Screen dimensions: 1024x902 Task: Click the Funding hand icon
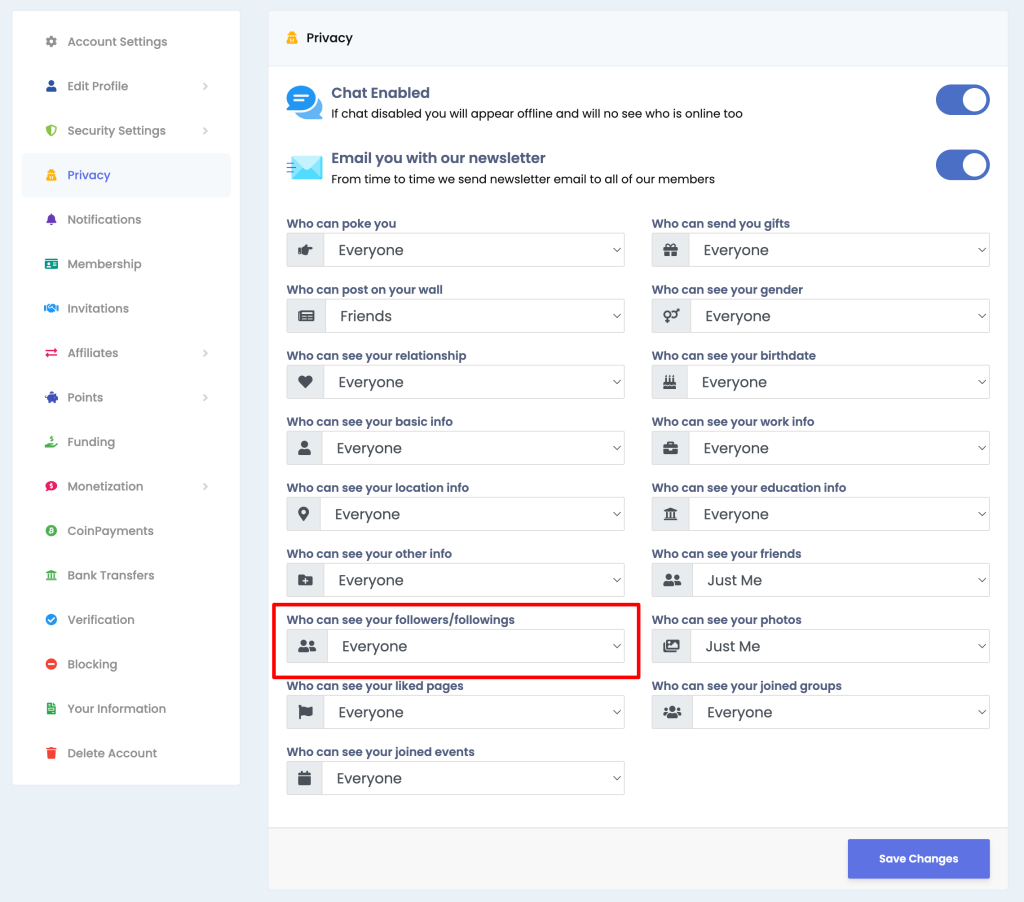51,442
